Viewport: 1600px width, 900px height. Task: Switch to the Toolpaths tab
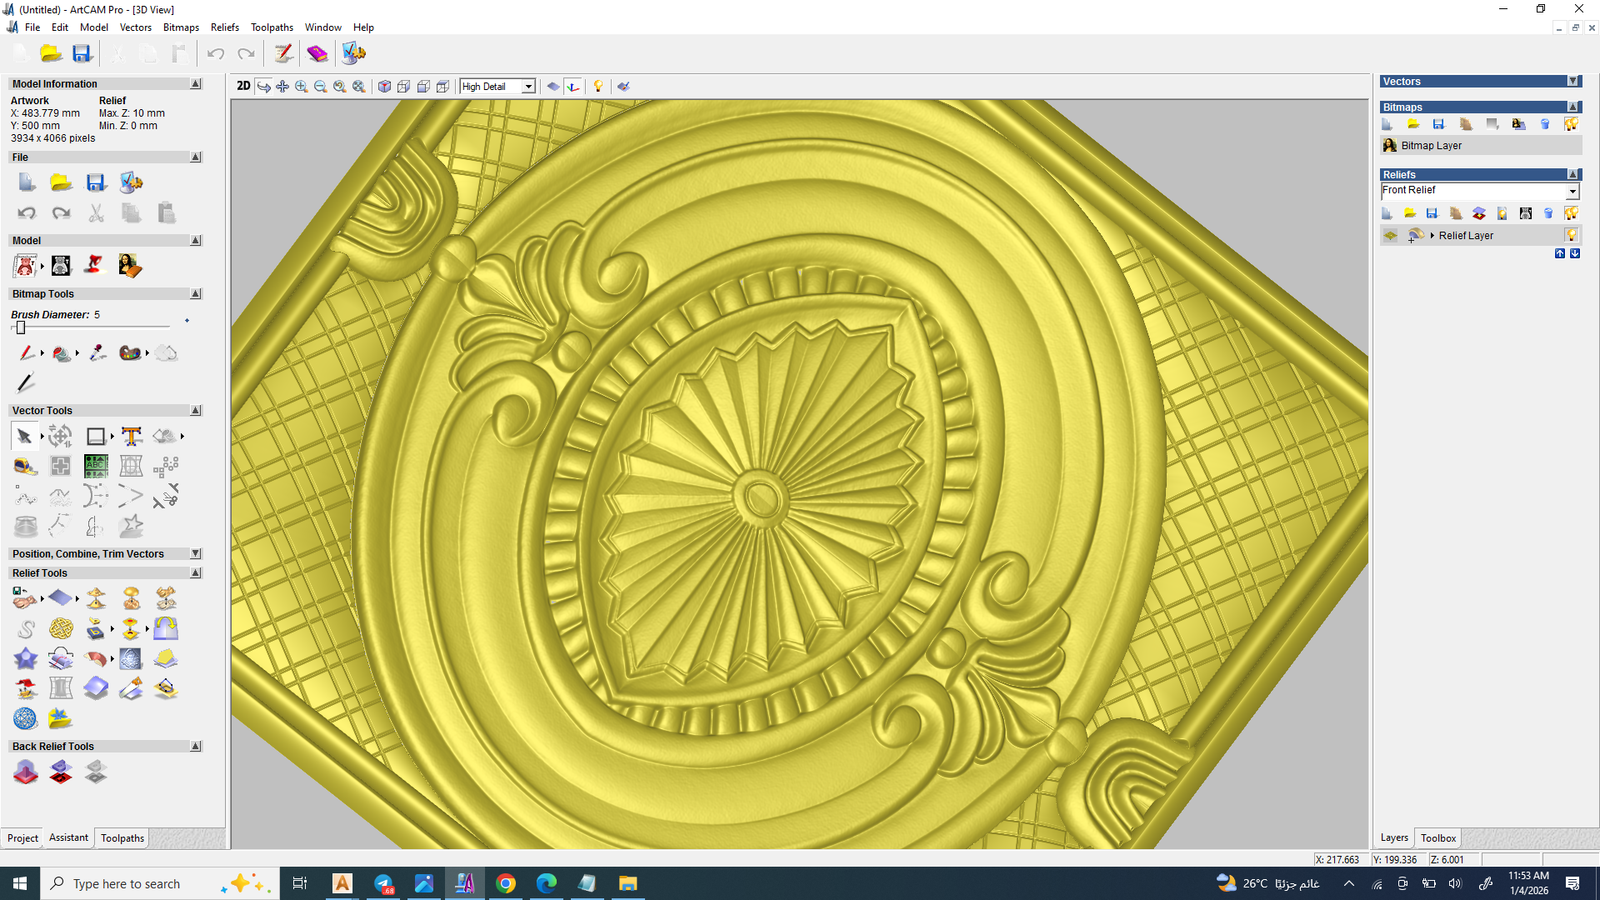122,838
